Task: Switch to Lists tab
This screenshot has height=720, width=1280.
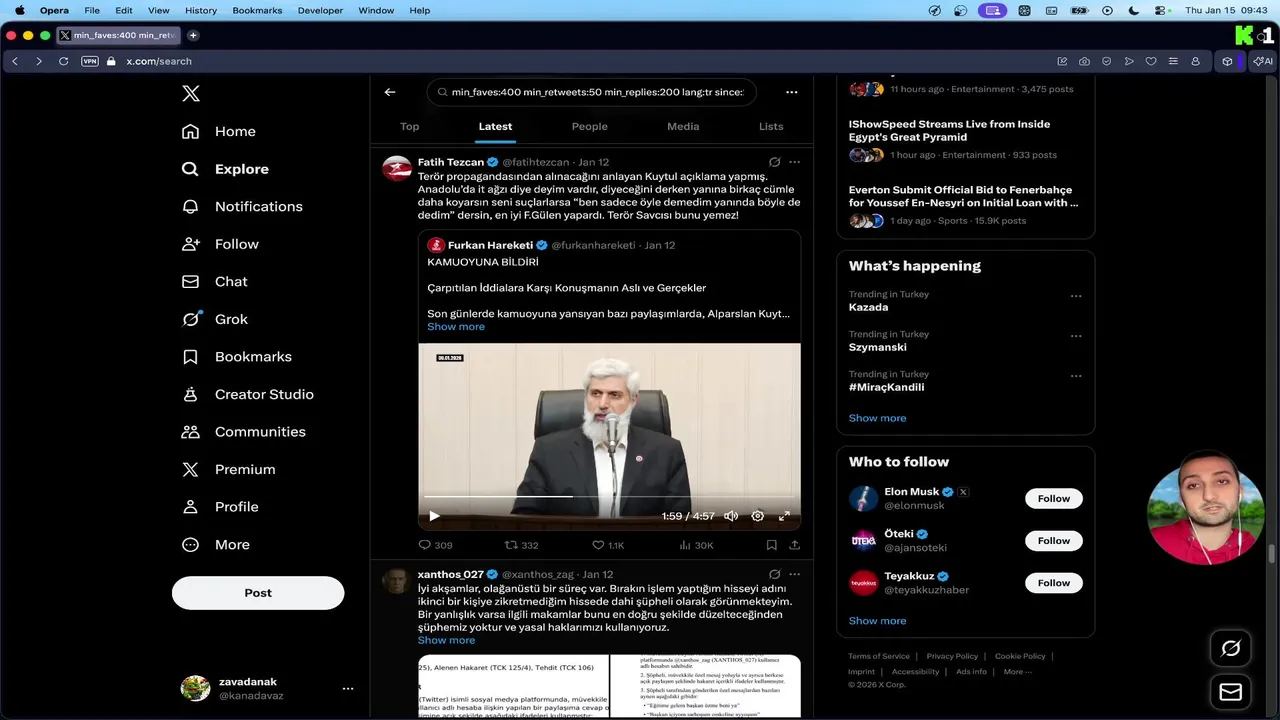Action: tap(771, 126)
